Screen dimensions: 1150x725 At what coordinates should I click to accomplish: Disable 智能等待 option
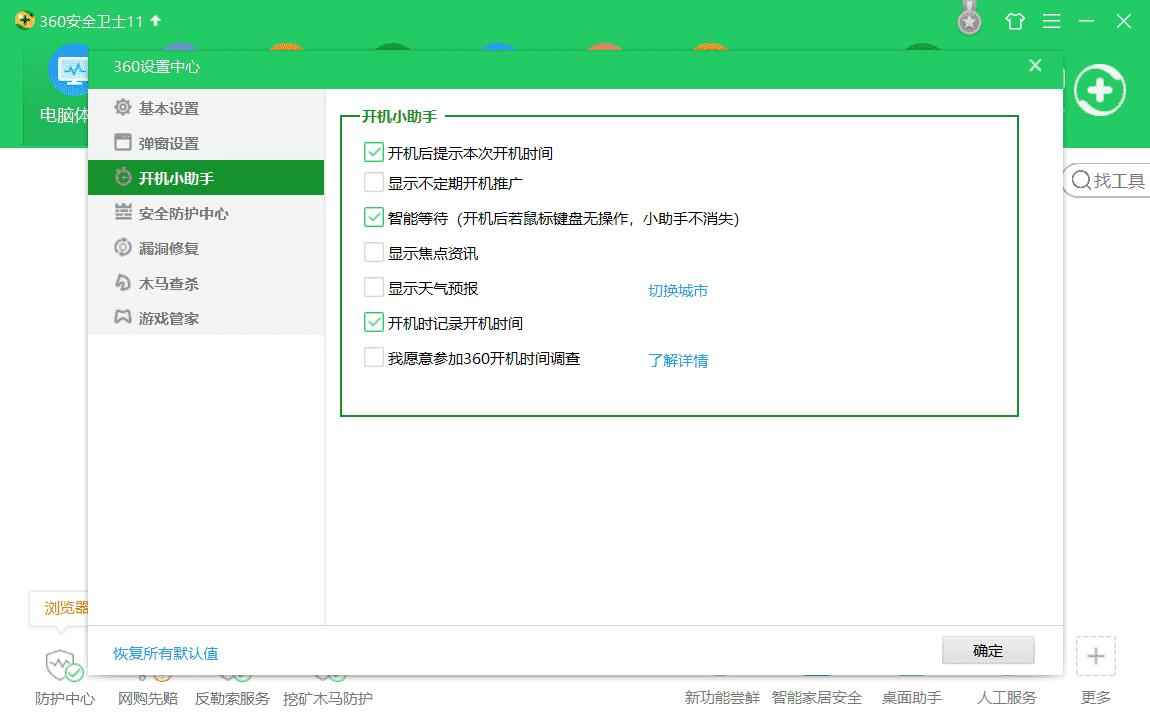click(x=374, y=218)
